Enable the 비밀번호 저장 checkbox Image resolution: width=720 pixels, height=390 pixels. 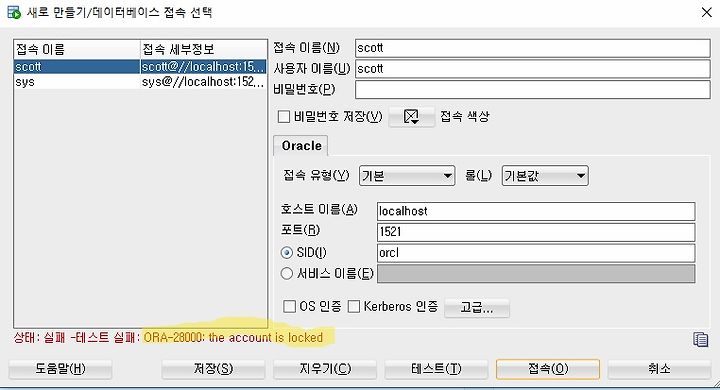[284, 117]
